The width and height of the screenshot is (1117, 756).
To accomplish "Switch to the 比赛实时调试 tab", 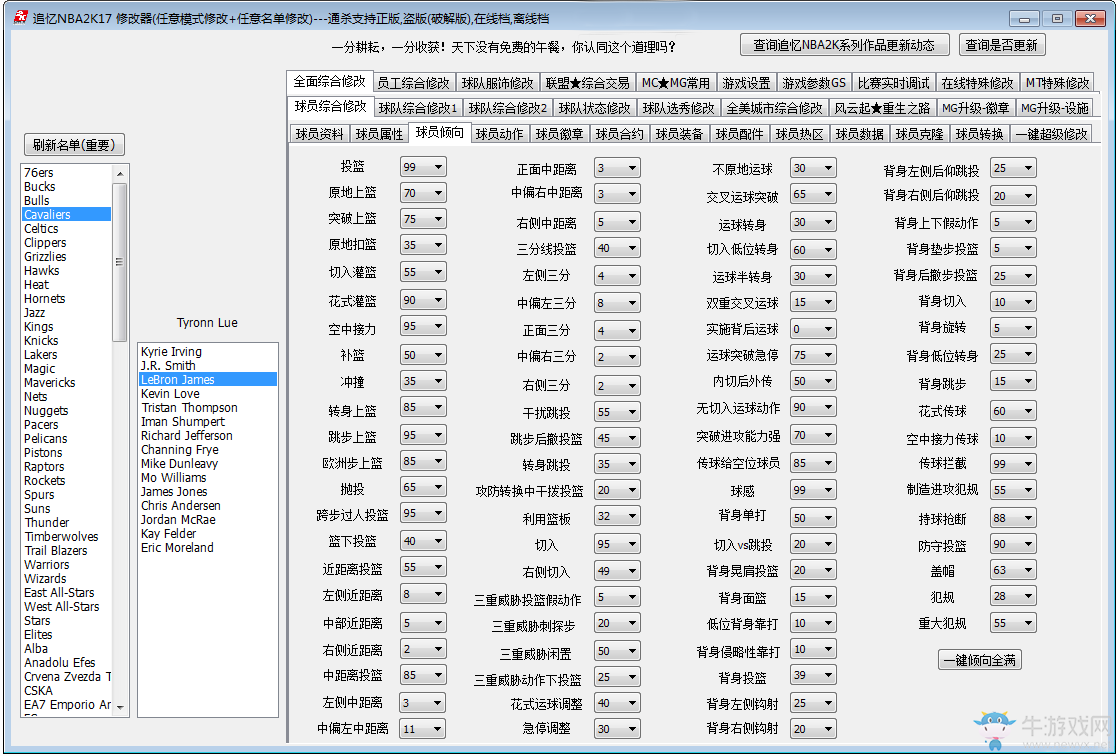I will (893, 83).
